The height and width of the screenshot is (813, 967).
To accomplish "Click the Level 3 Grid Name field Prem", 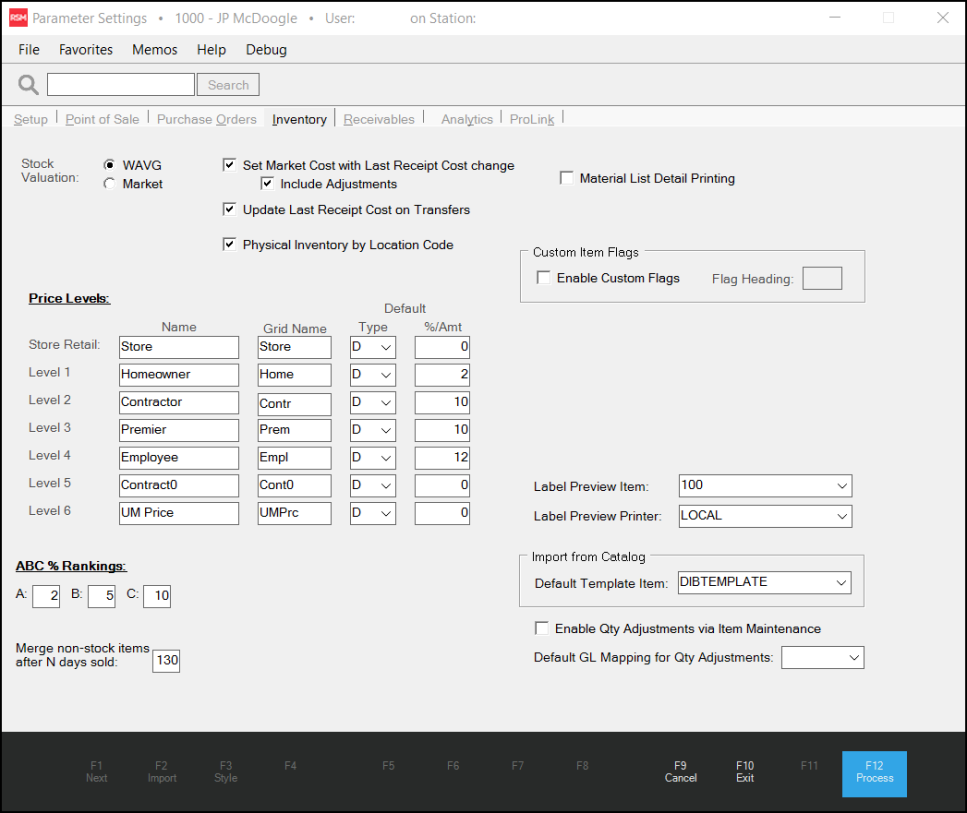I will (295, 431).
